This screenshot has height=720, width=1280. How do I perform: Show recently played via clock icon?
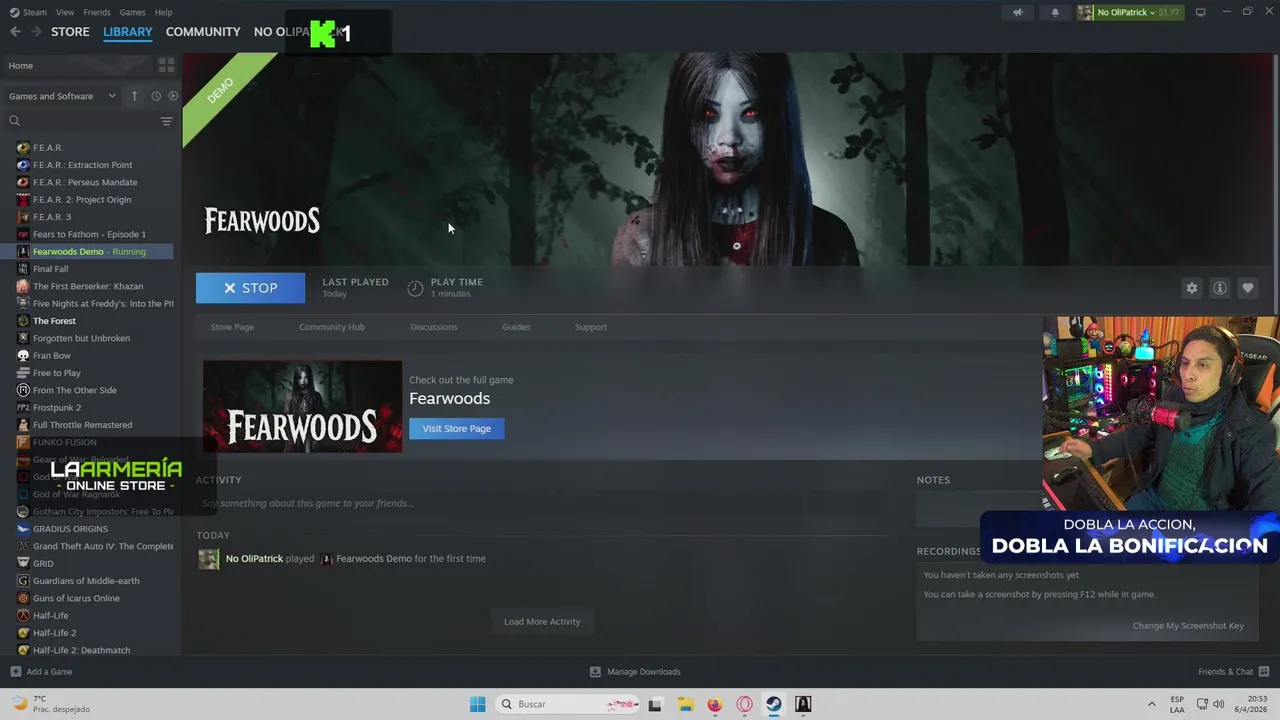tap(156, 96)
